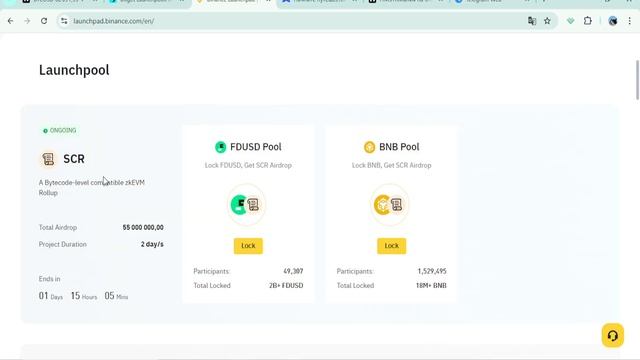Click FDUSD Pool total locked 2B+ FDUSD
The height and width of the screenshot is (360, 640).
click(x=286, y=285)
